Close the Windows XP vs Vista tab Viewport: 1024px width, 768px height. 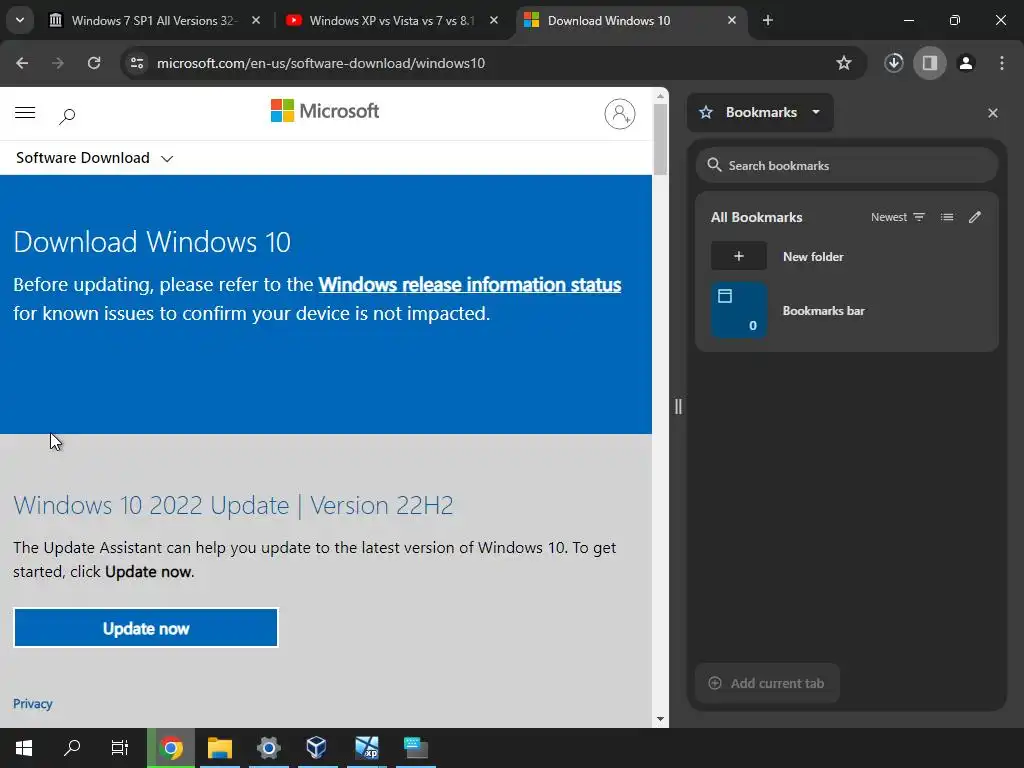click(x=494, y=20)
